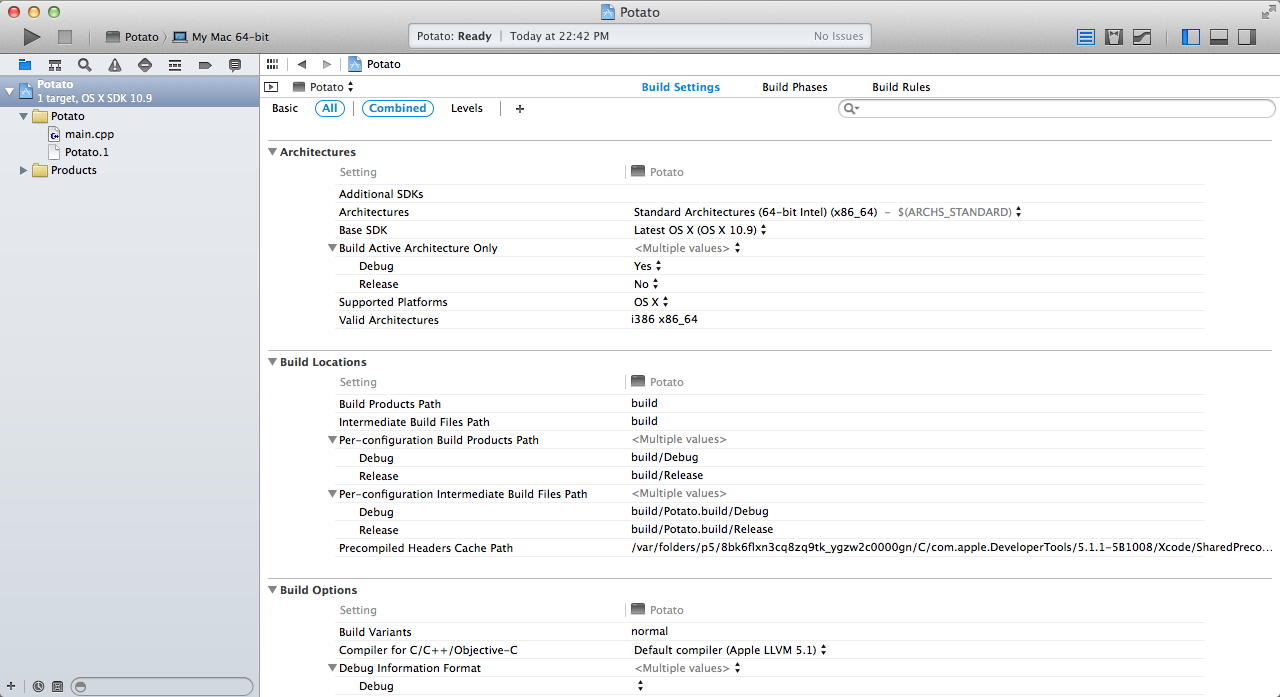1280x697 pixels.
Task: Open the Project navigator
Action: pyautogui.click(x=25, y=65)
